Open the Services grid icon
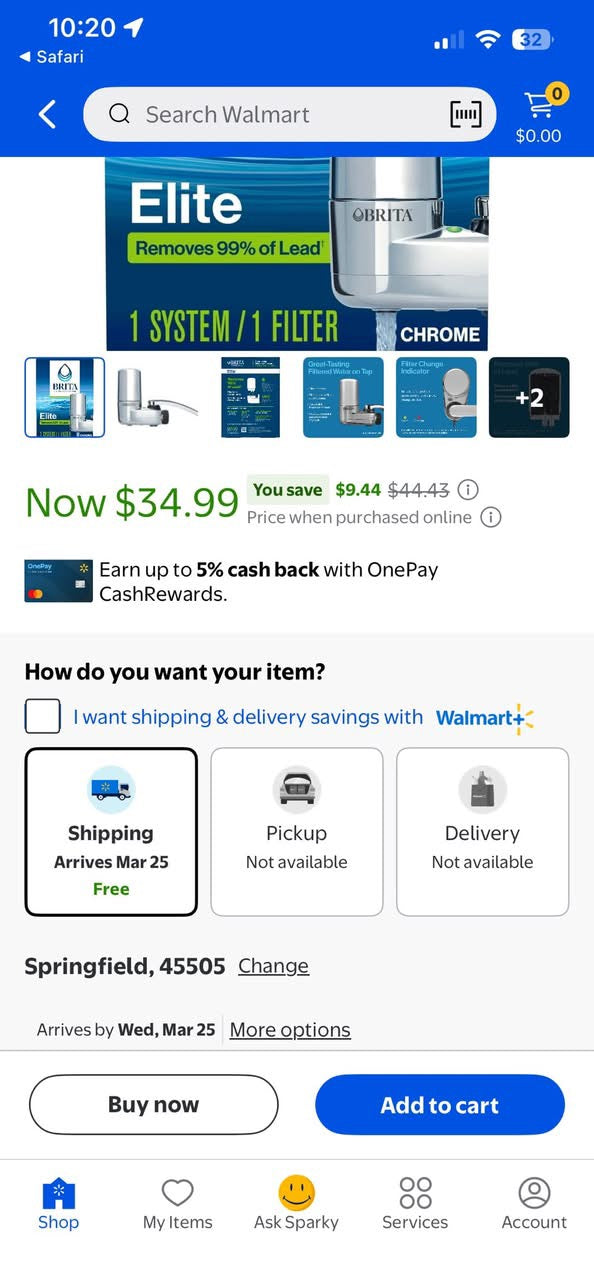Screen dimensions: 594x1286 (415, 1192)
